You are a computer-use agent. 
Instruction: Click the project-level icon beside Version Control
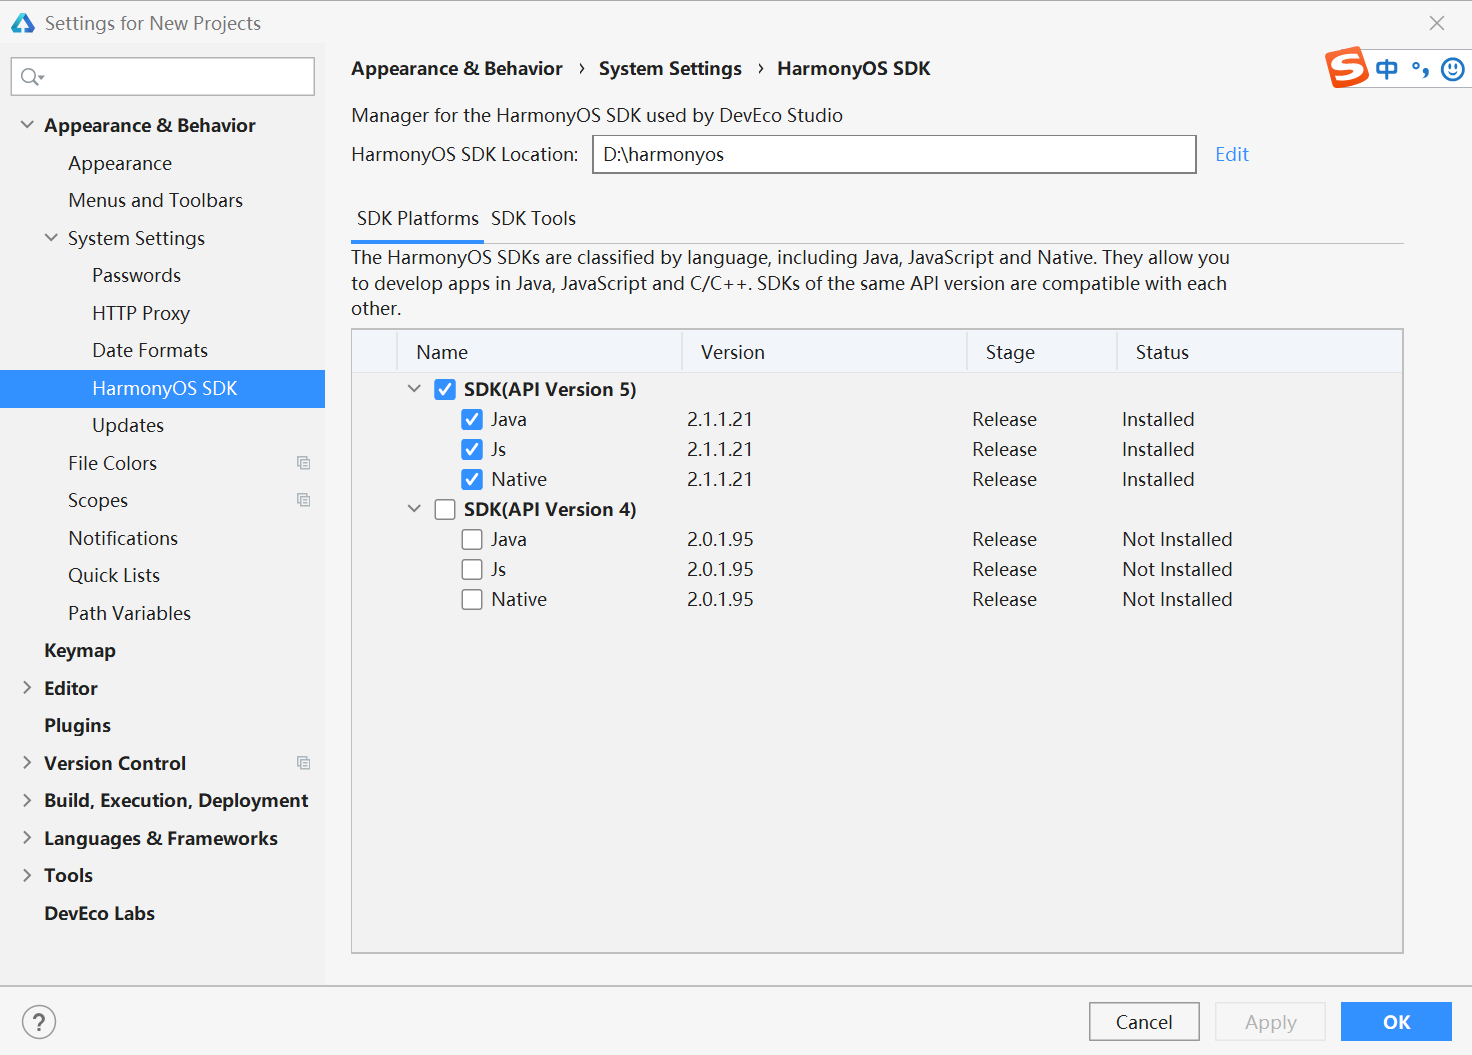pos(303,763)
